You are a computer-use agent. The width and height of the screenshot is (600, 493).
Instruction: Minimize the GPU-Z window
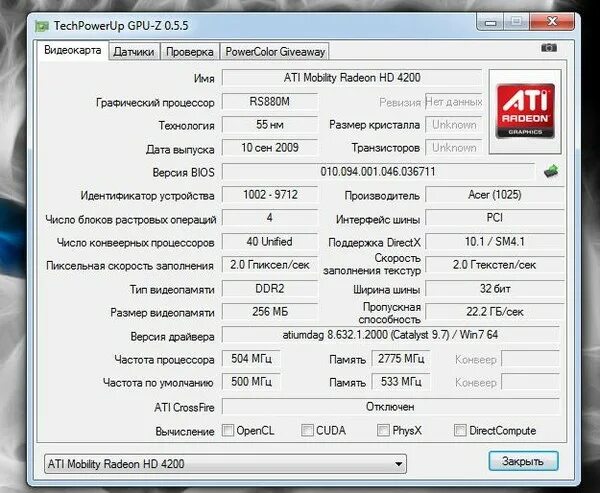pyautogui.click(x=490, y=22)
